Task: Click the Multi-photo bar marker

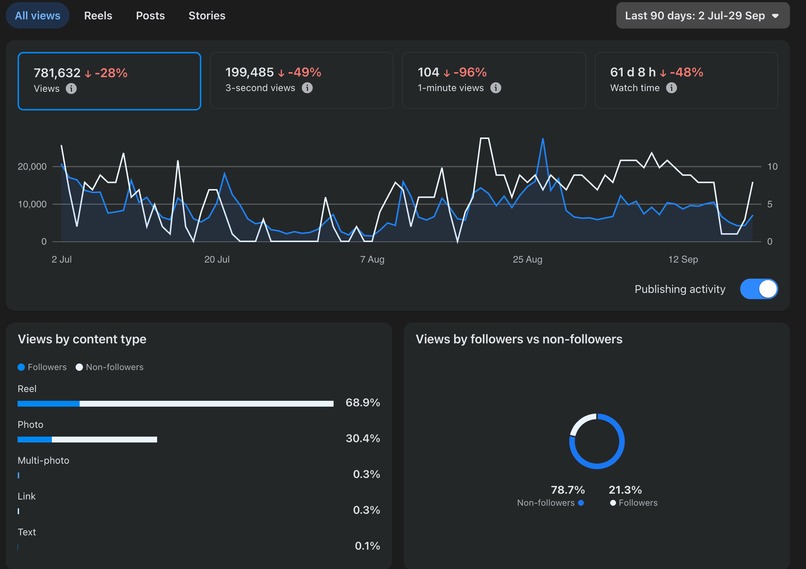Action: (x=19, y=475)
